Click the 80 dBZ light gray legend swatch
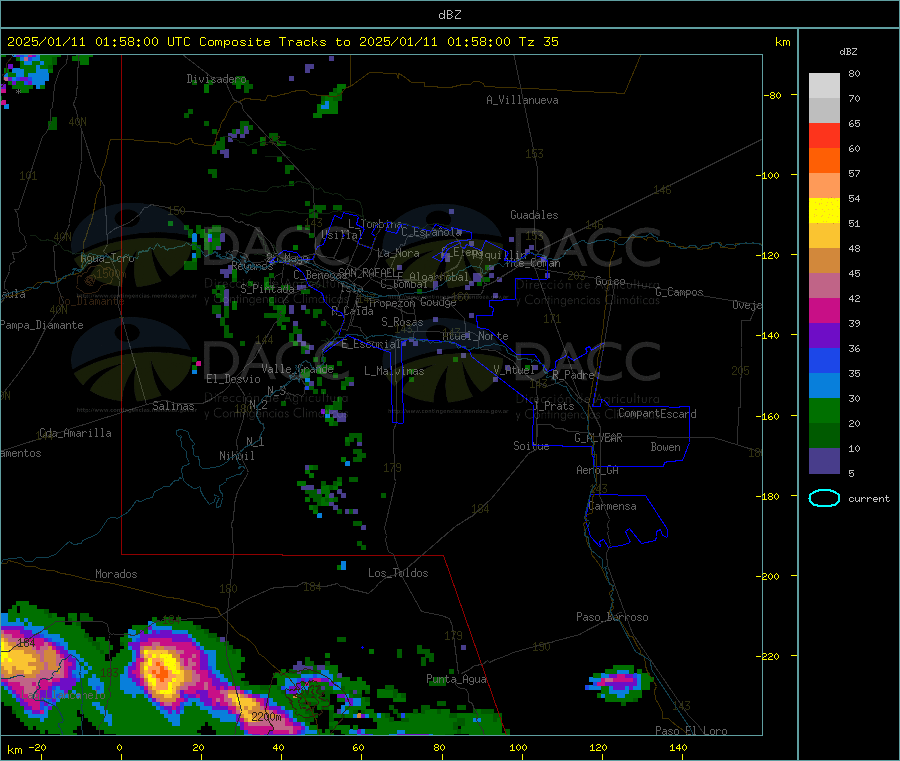This screenshot has width=900, height=761. [x=824, y=86]
